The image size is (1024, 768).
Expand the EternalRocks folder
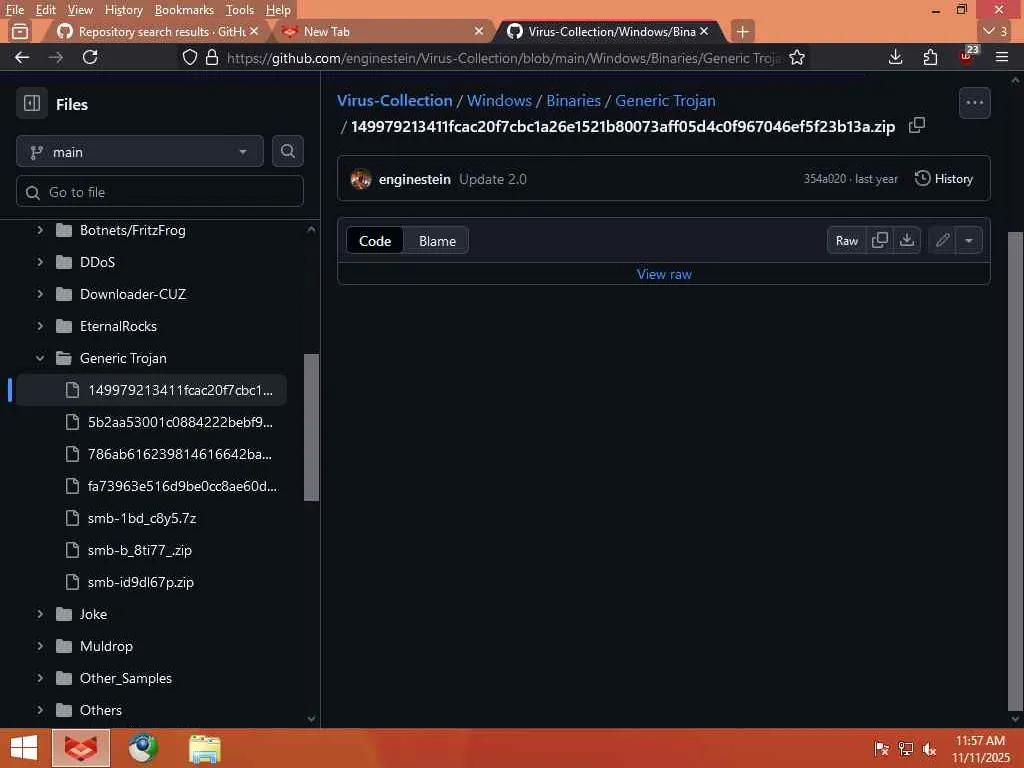[40, 326]
